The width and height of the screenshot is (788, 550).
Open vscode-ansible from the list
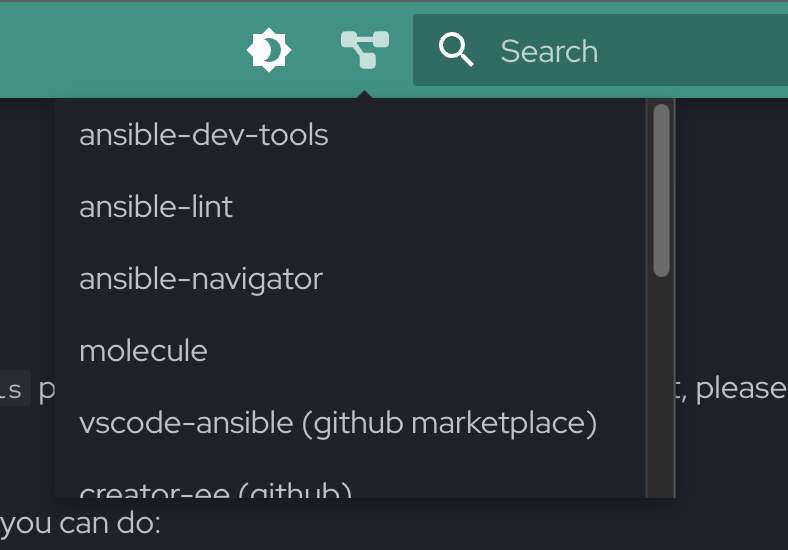[186, 423]
